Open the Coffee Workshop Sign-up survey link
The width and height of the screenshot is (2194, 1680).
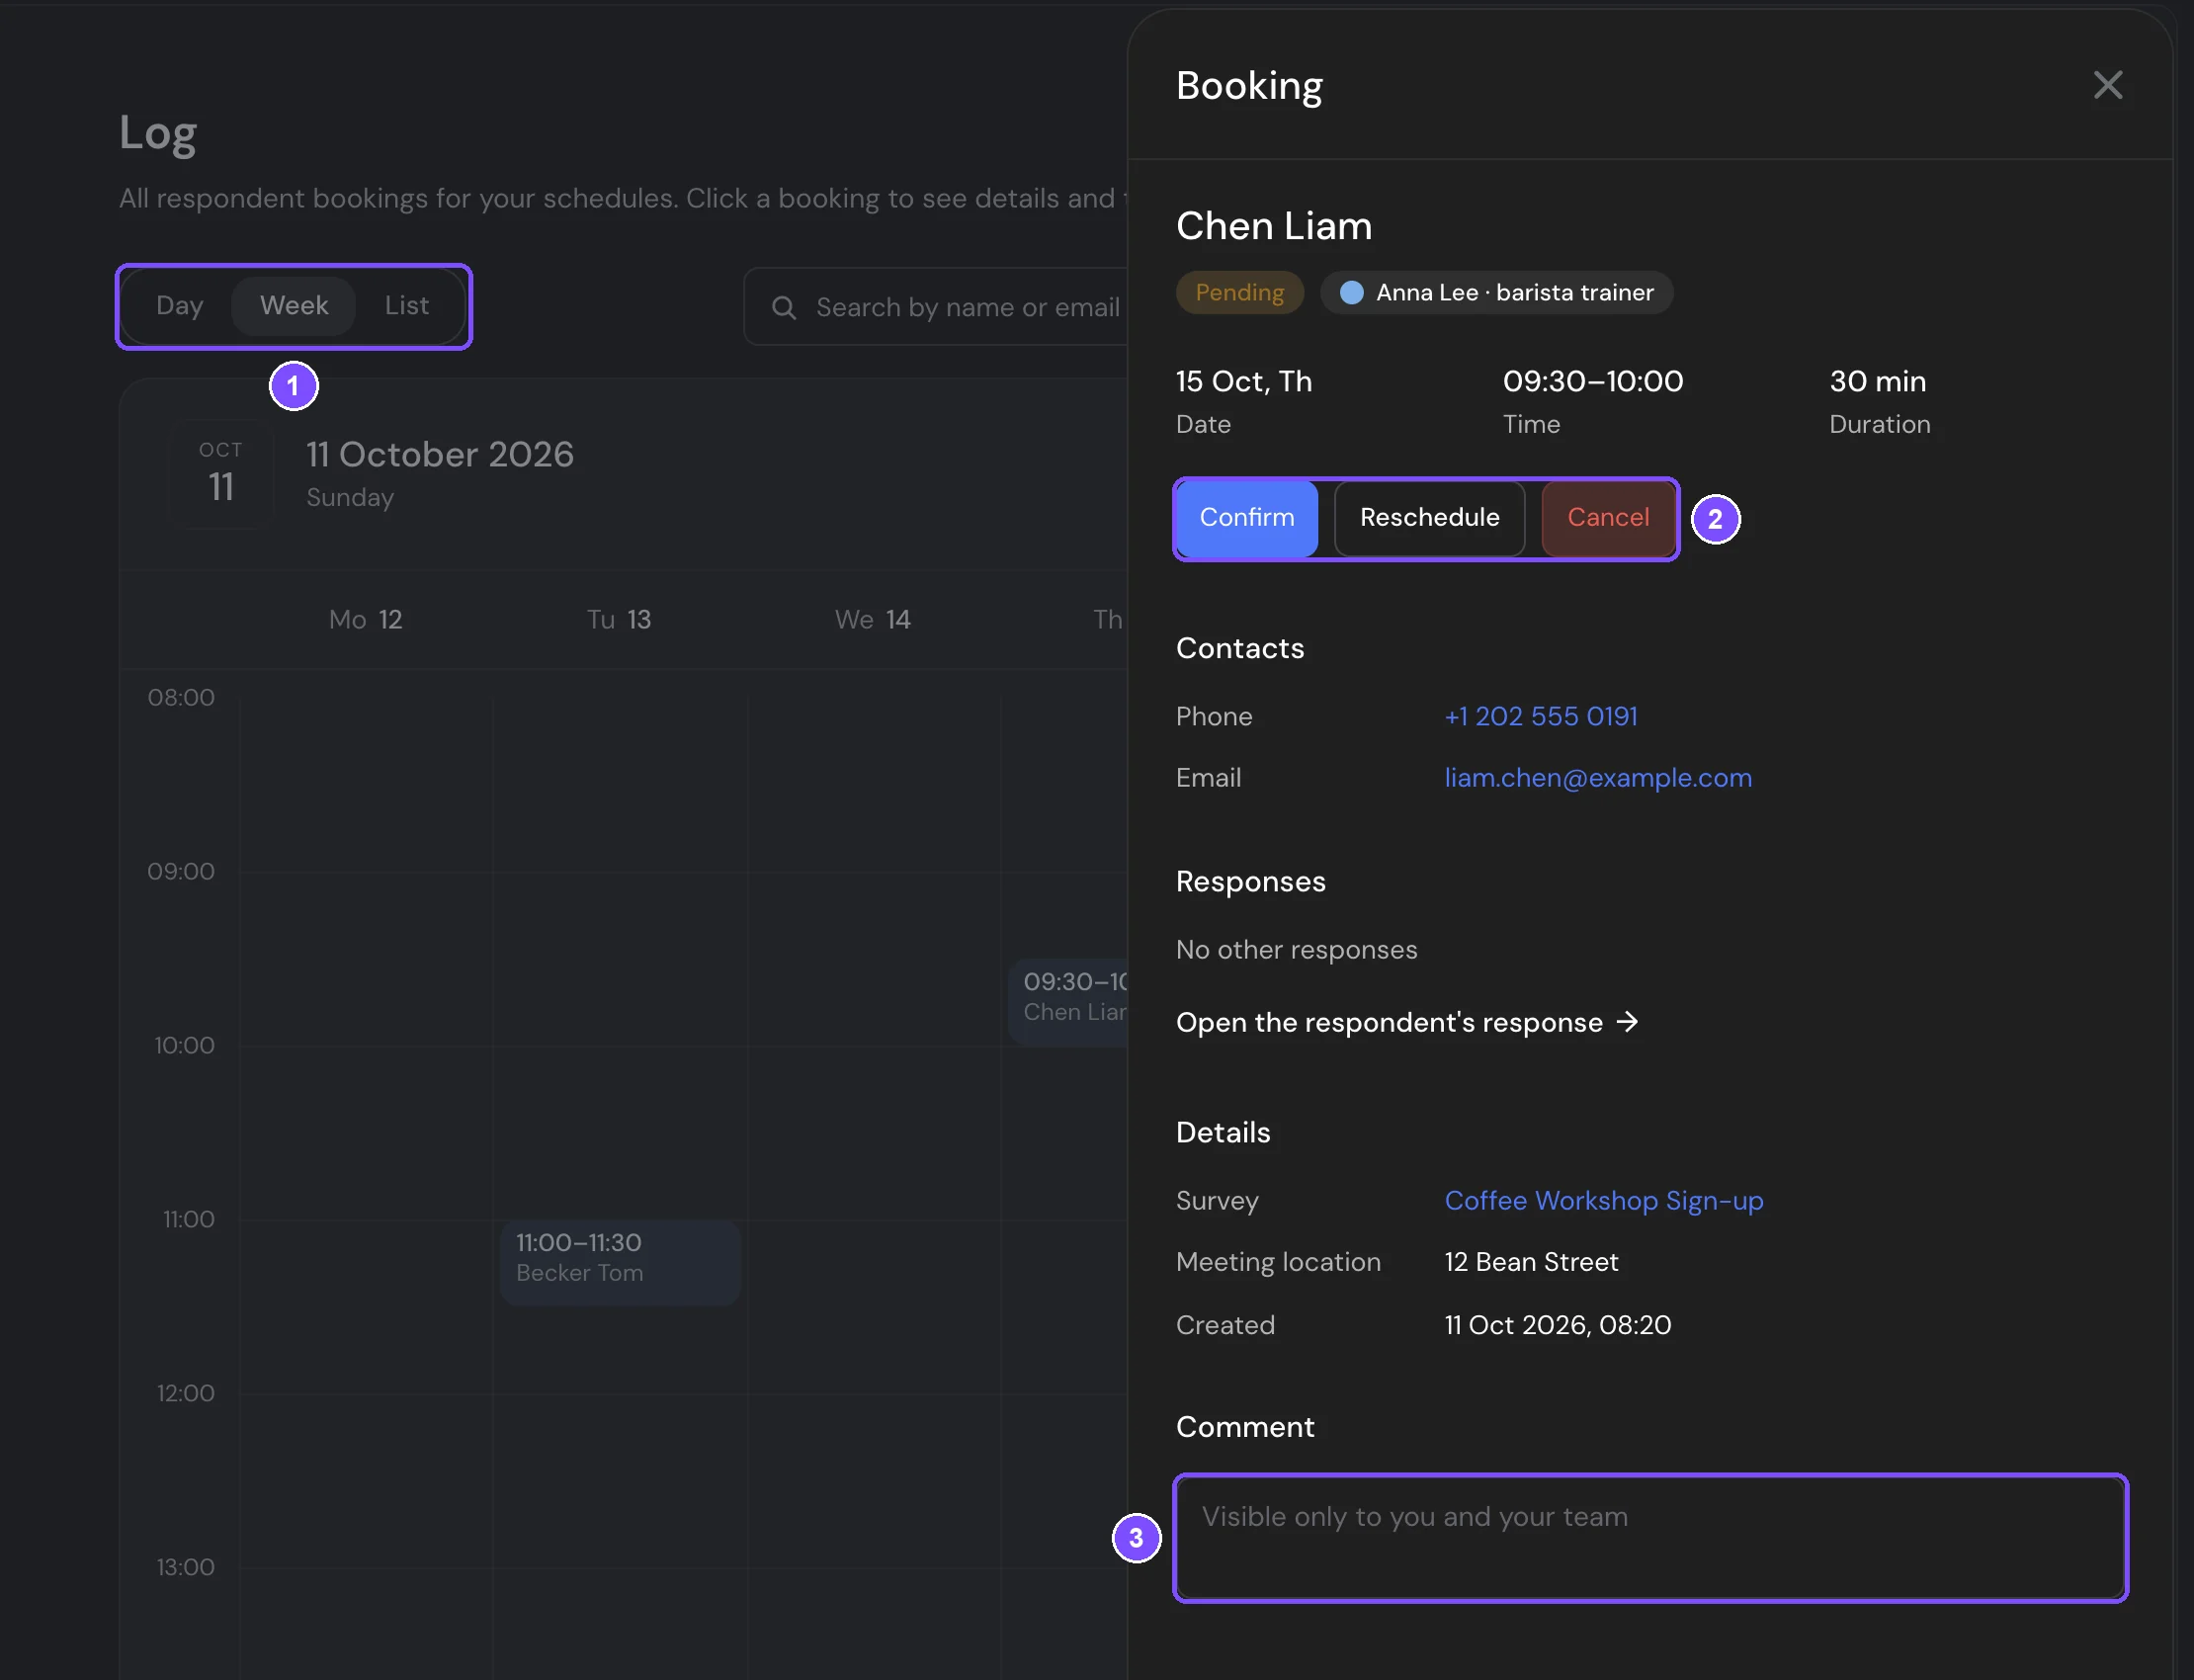tap(1604, 1200)
